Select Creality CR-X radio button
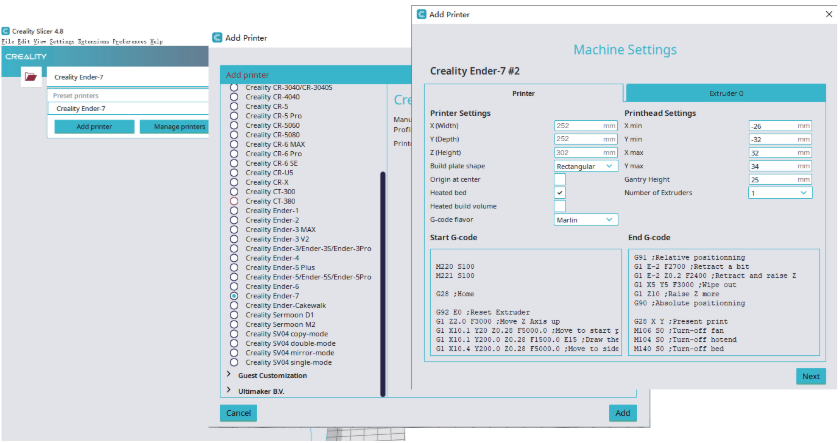 [x=234, y=182]
